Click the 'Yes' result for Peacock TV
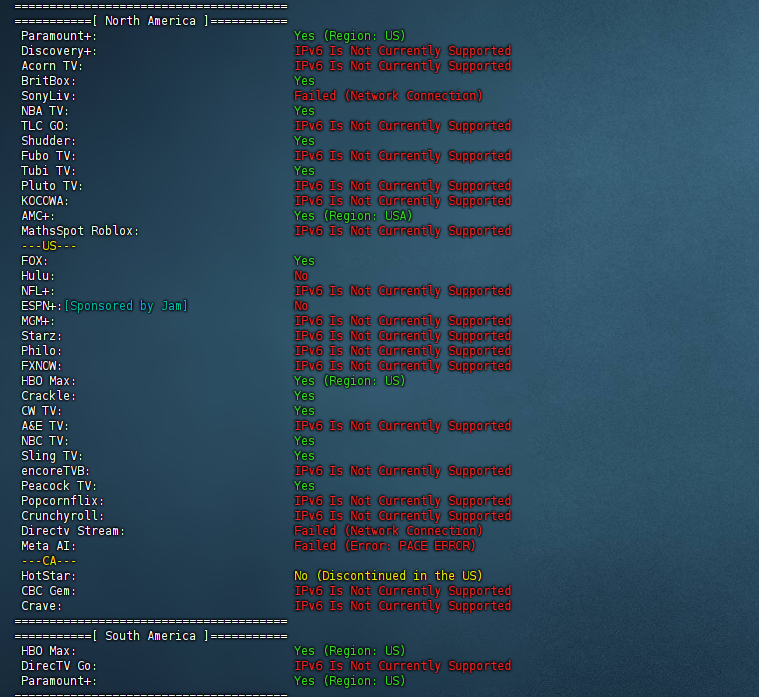This screenshot has width=759, height=697. click(304, 486)
